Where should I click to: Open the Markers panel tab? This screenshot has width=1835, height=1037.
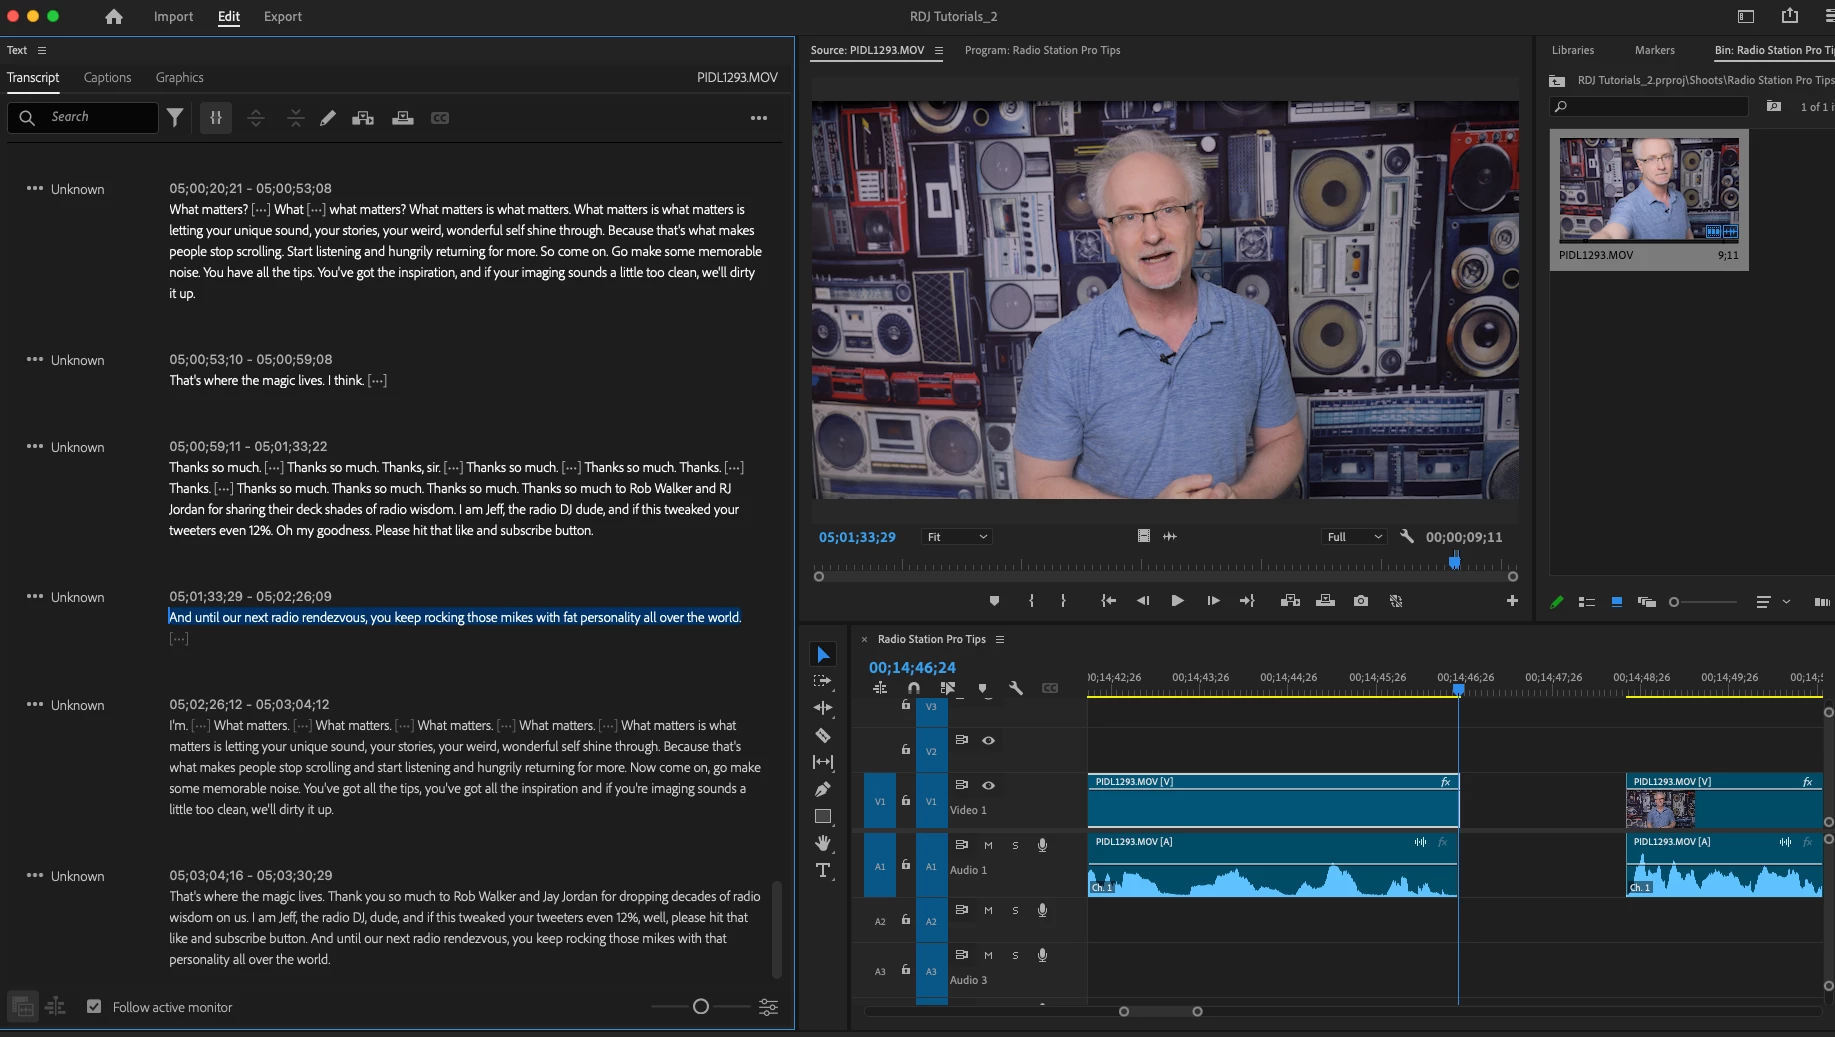coord(1654,50)
